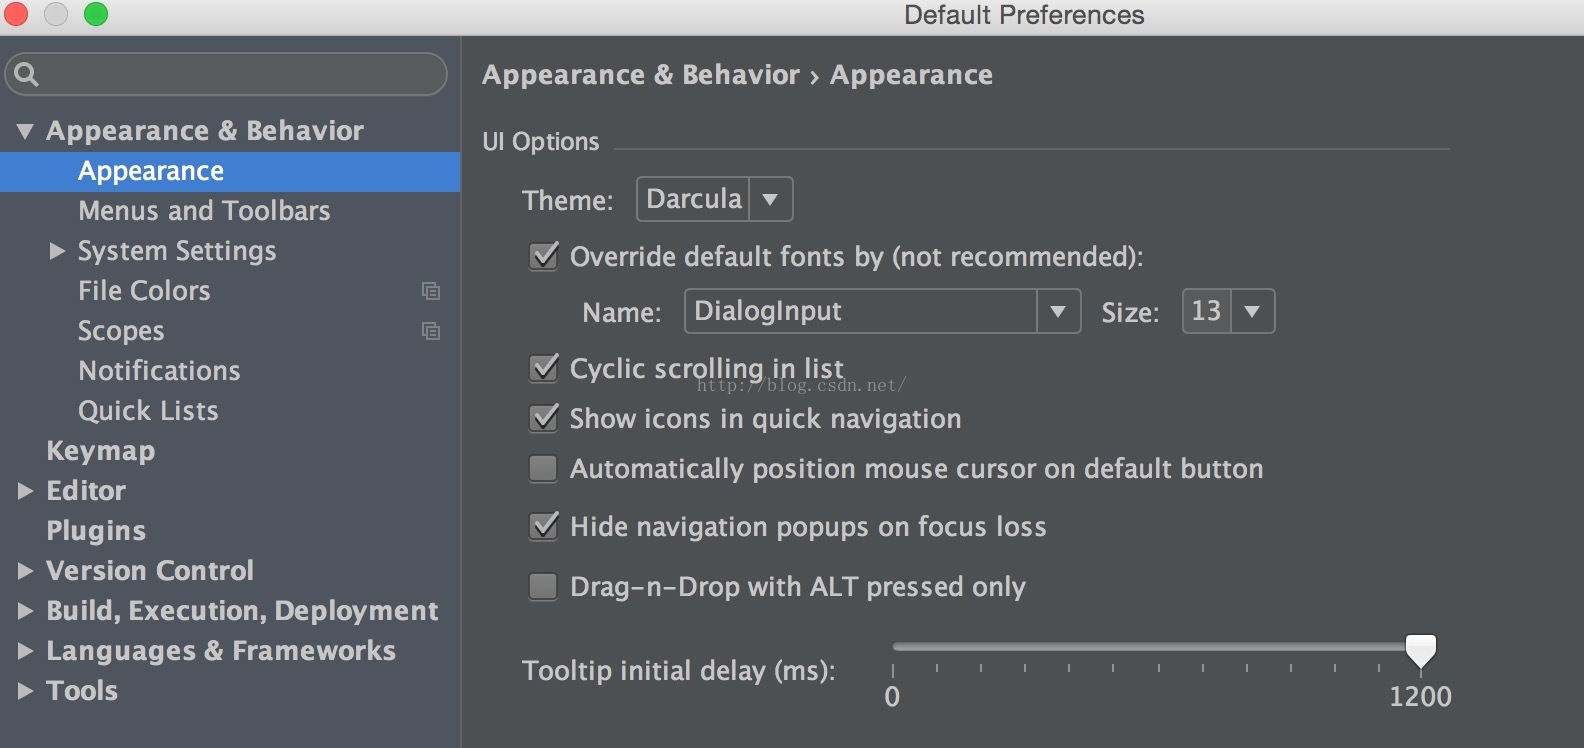
Task: Click the preferences search input field
Action: coord(240,74)
